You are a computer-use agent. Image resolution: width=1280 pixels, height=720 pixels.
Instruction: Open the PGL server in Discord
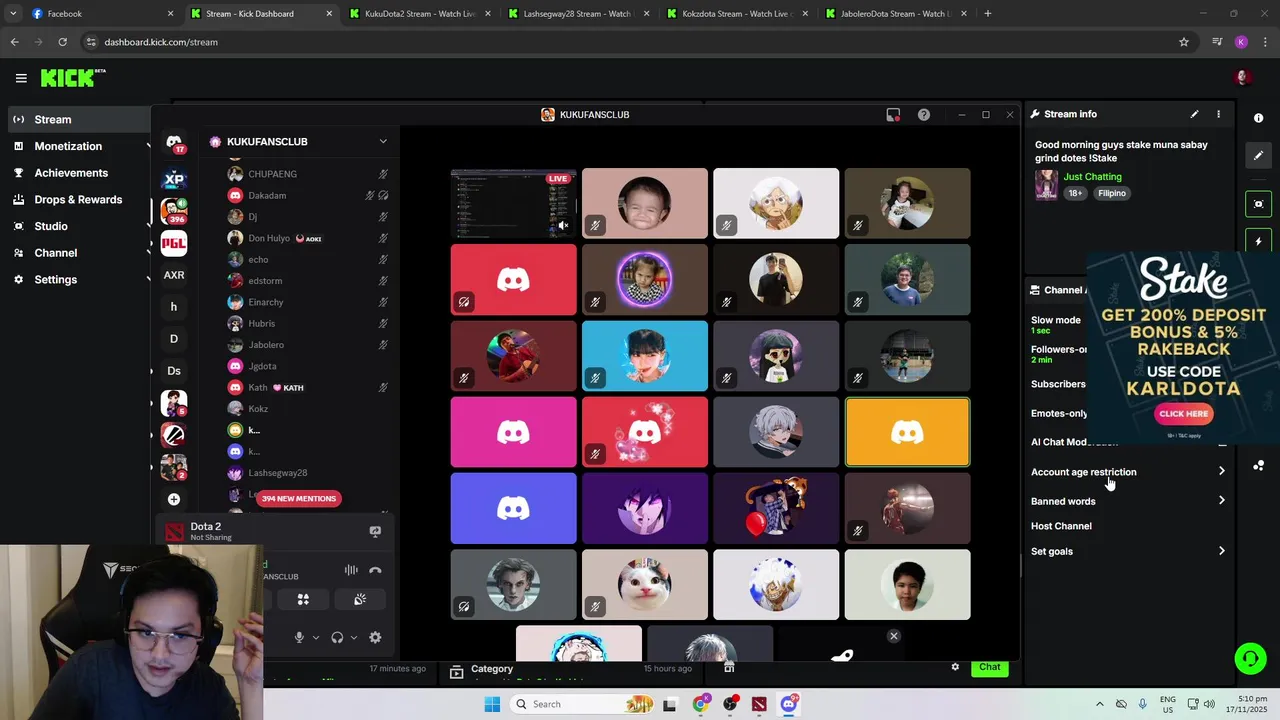tap(174, 243)
